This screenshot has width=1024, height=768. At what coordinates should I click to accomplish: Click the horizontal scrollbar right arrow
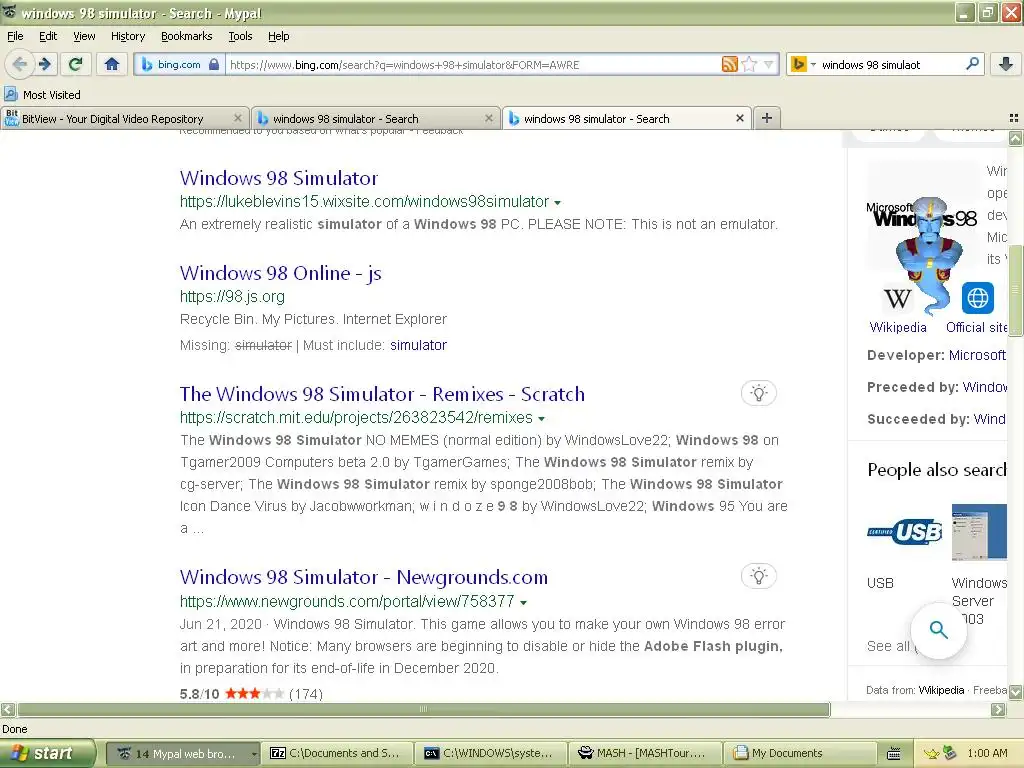click(x=998, y=709)
